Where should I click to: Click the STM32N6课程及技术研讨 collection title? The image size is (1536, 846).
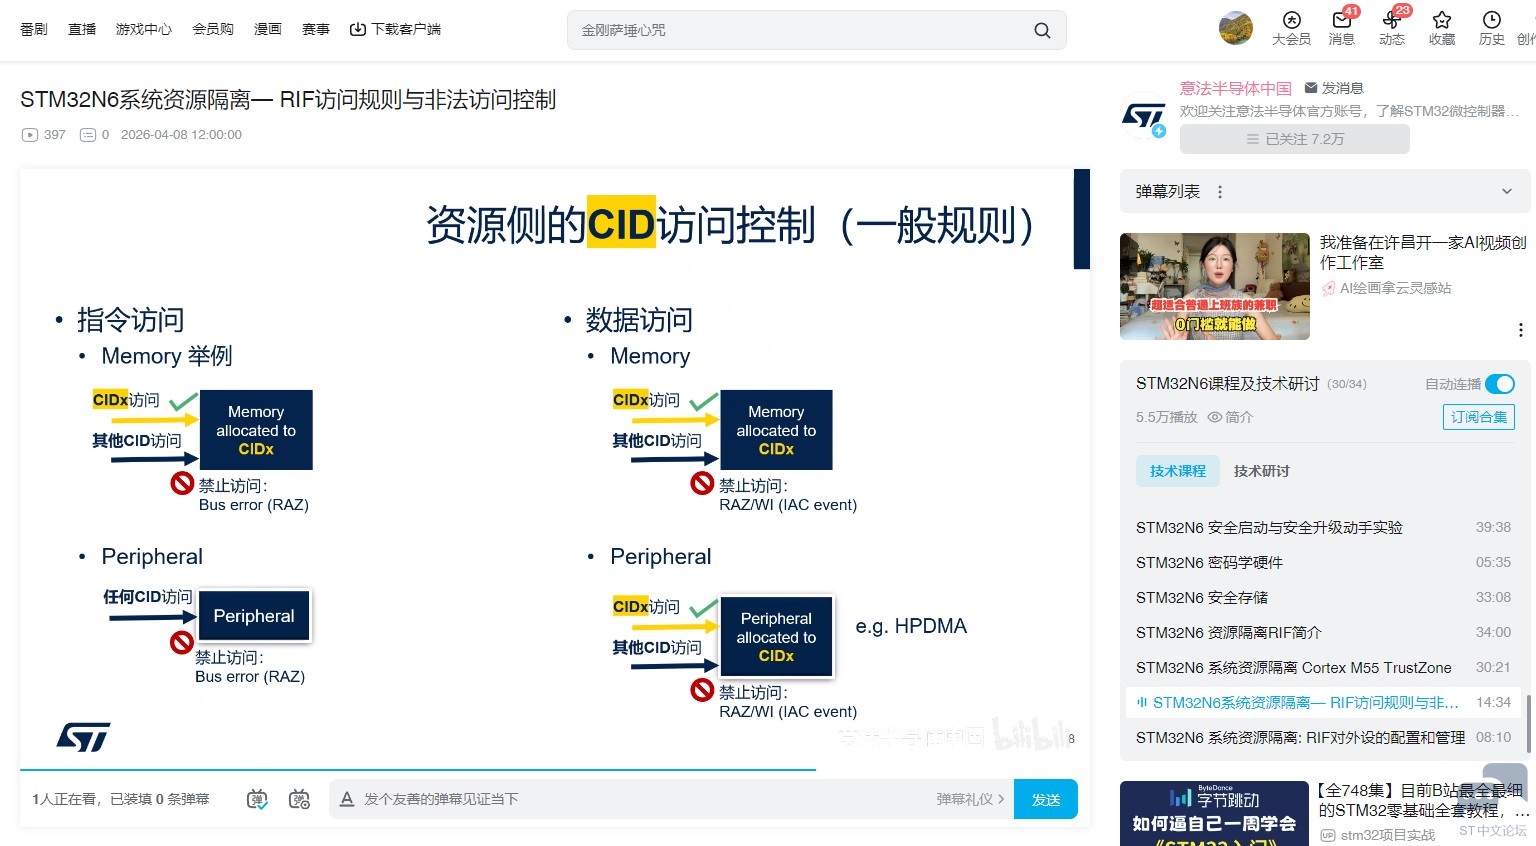(1228, 384)
